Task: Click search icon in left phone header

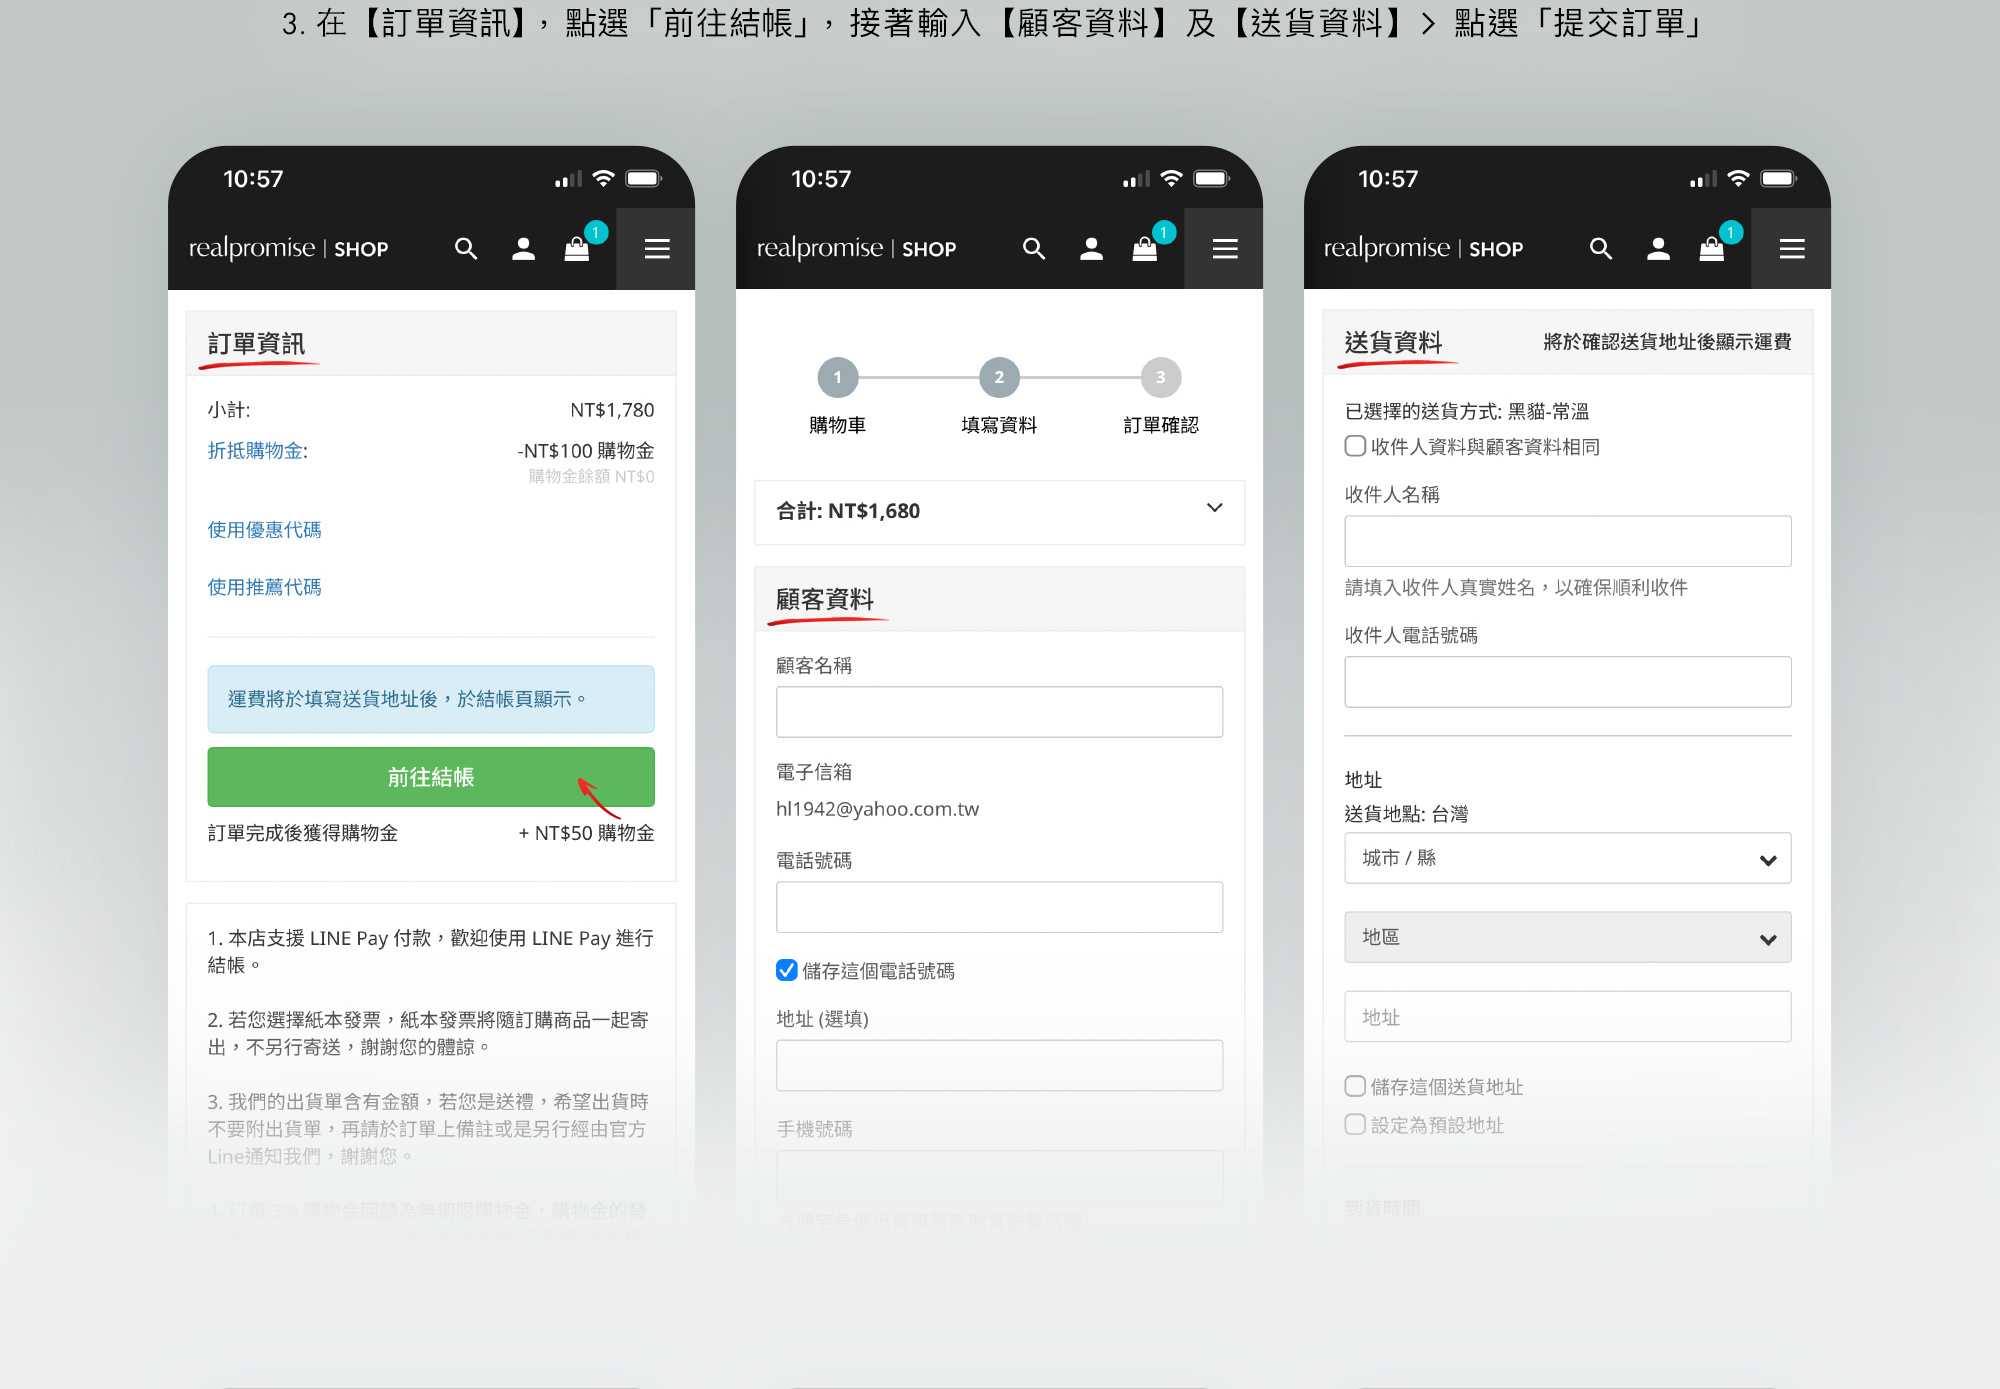Action: tap(466, 249)
